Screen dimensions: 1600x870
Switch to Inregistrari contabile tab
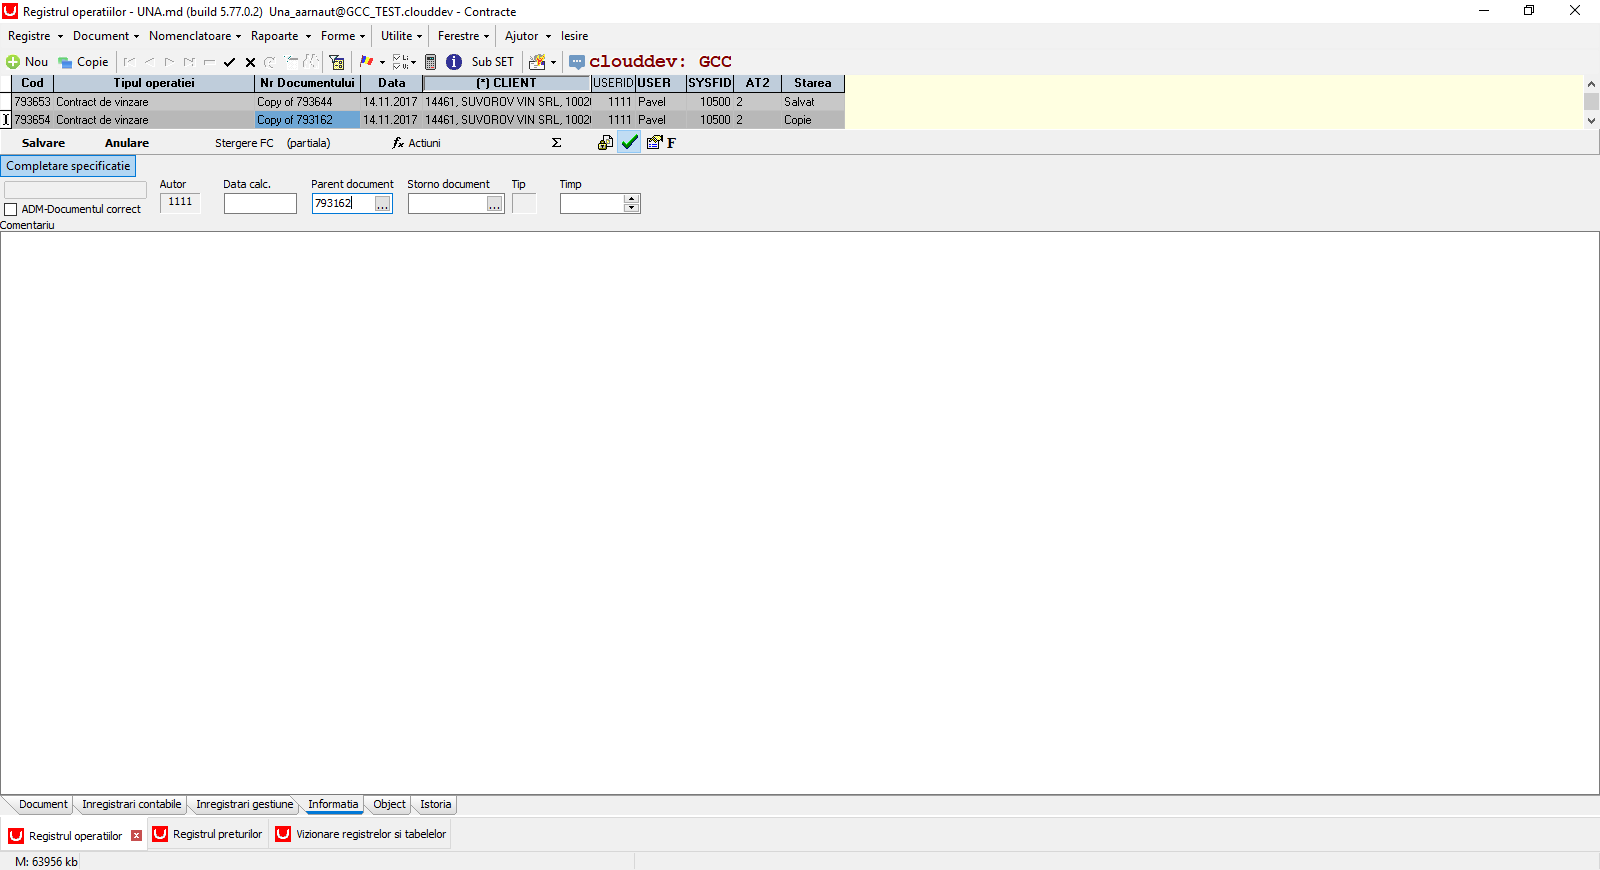coord(131,804)
